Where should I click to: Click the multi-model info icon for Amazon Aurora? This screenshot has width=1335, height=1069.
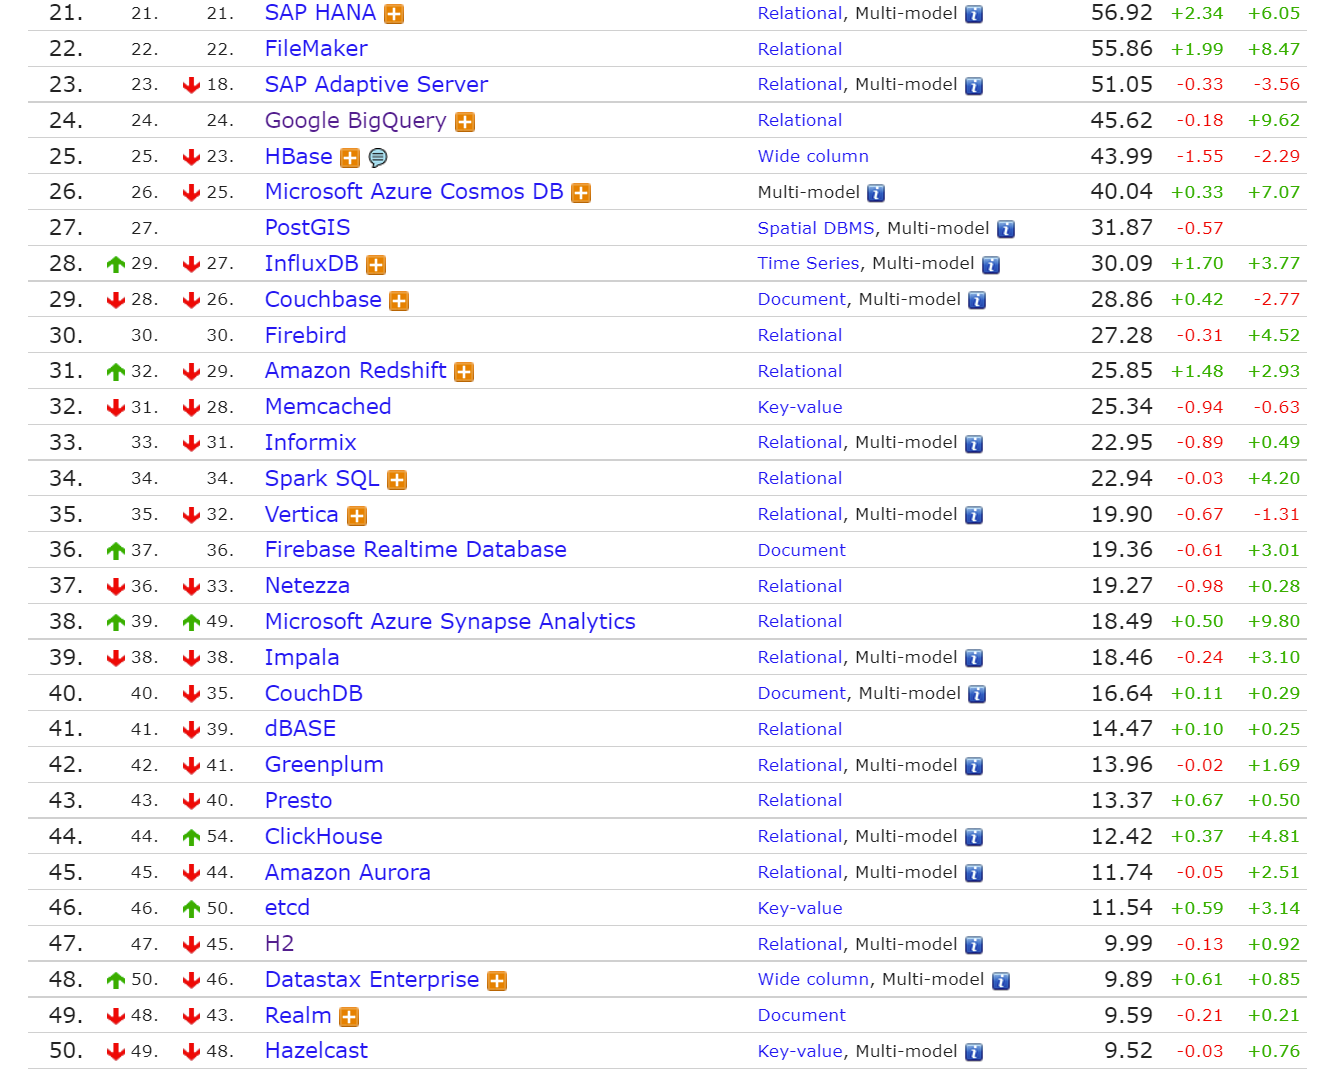[x=974, y=873]
